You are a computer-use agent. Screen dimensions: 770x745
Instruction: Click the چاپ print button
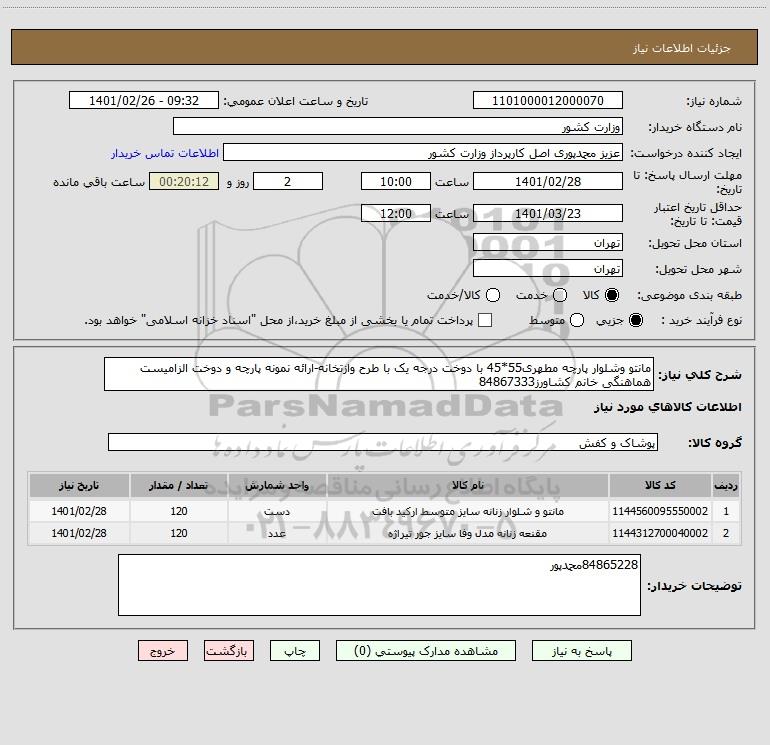pyautogui.click(x=295, y=651)
